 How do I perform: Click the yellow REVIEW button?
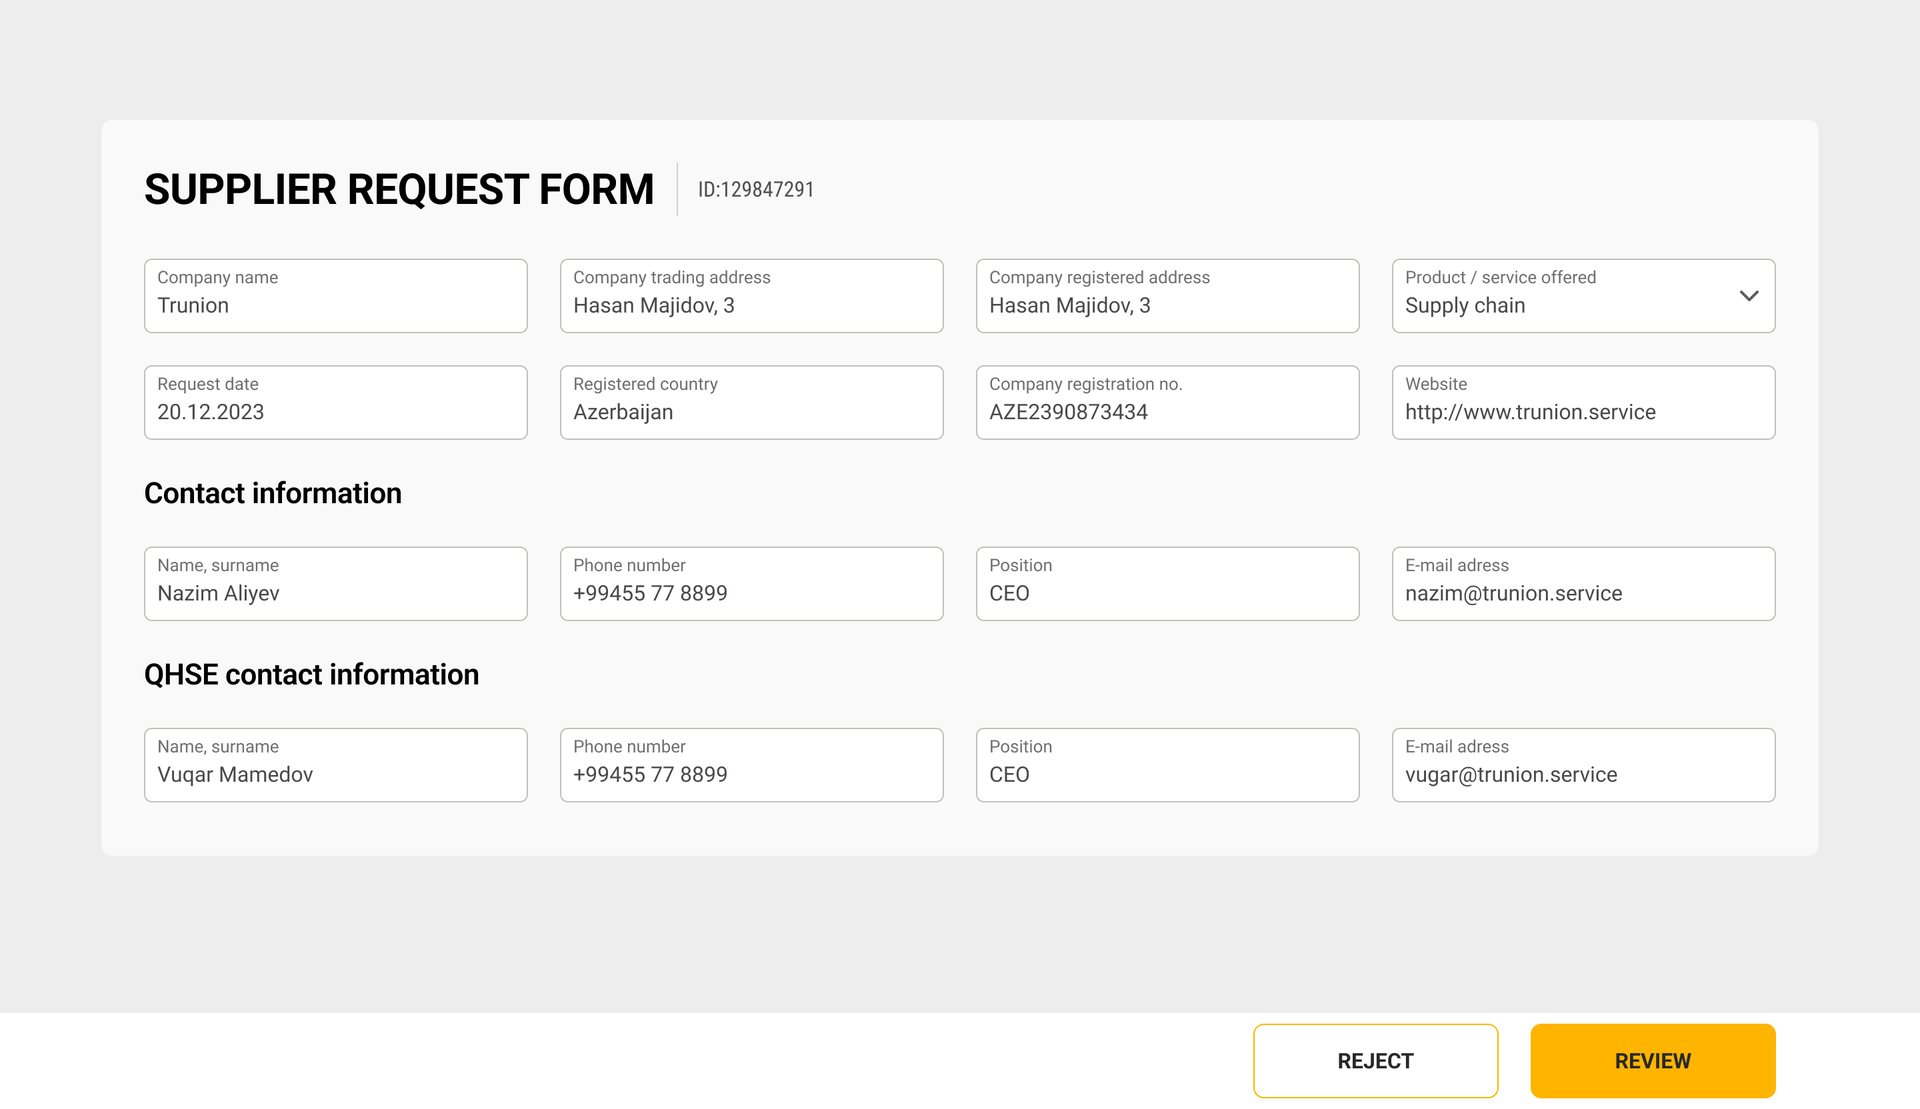pos(1652,1061)
